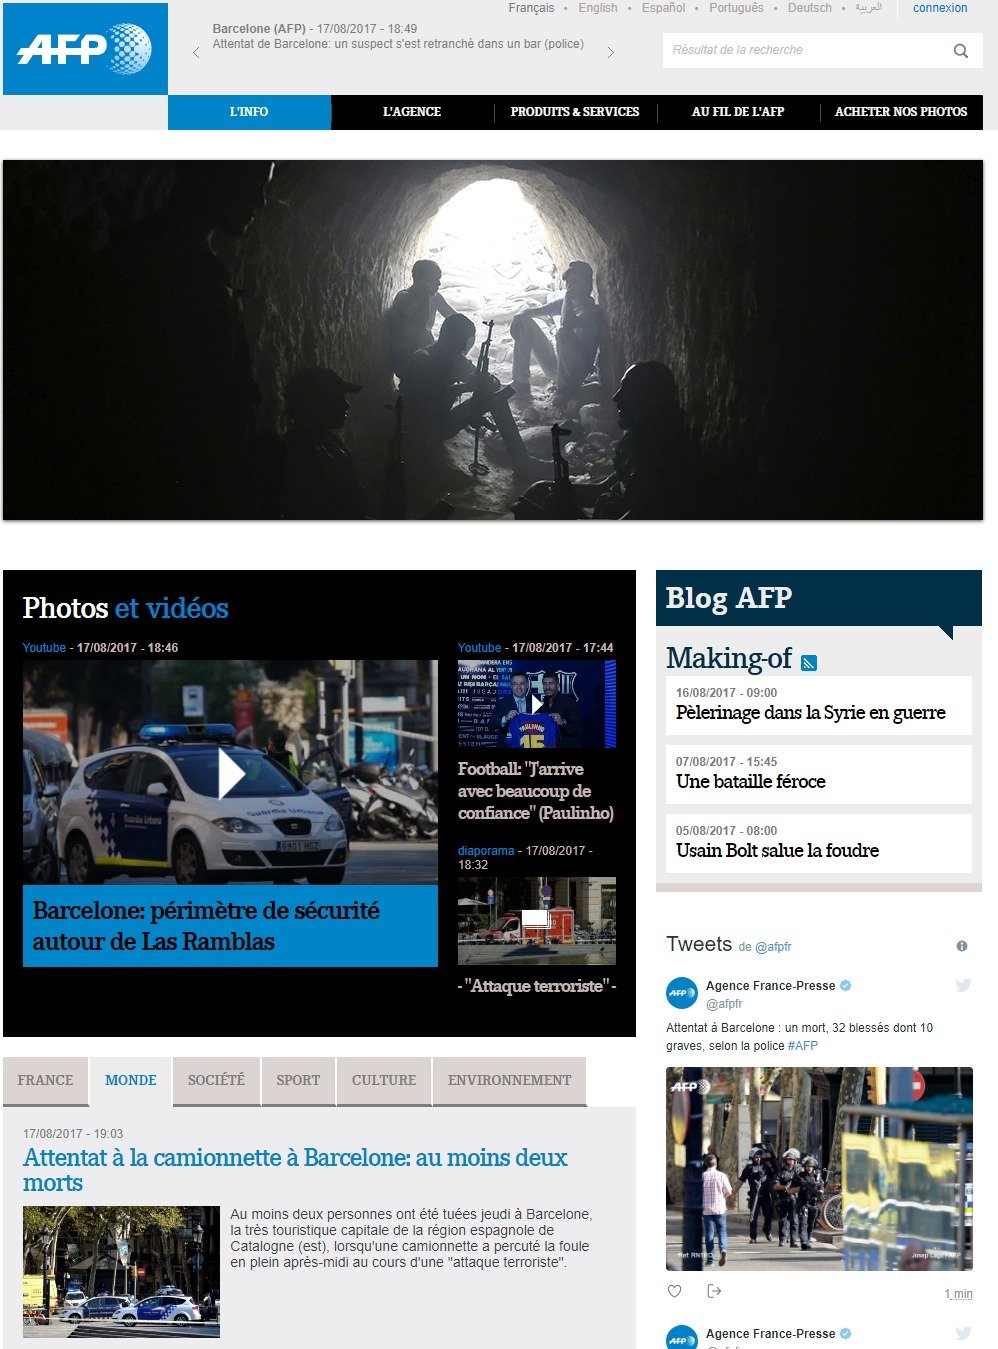Open 'Usain Bolt salue la foudre' post
This screenshot has height=1349, width=998.
[778, 851]
